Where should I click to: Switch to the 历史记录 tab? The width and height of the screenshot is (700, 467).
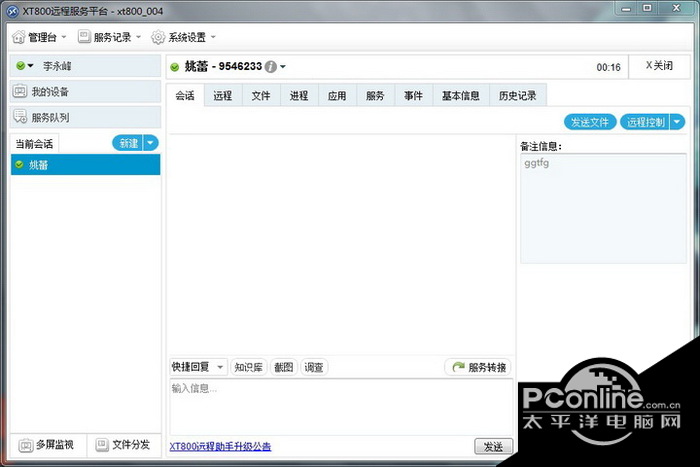tap(518, 97)
